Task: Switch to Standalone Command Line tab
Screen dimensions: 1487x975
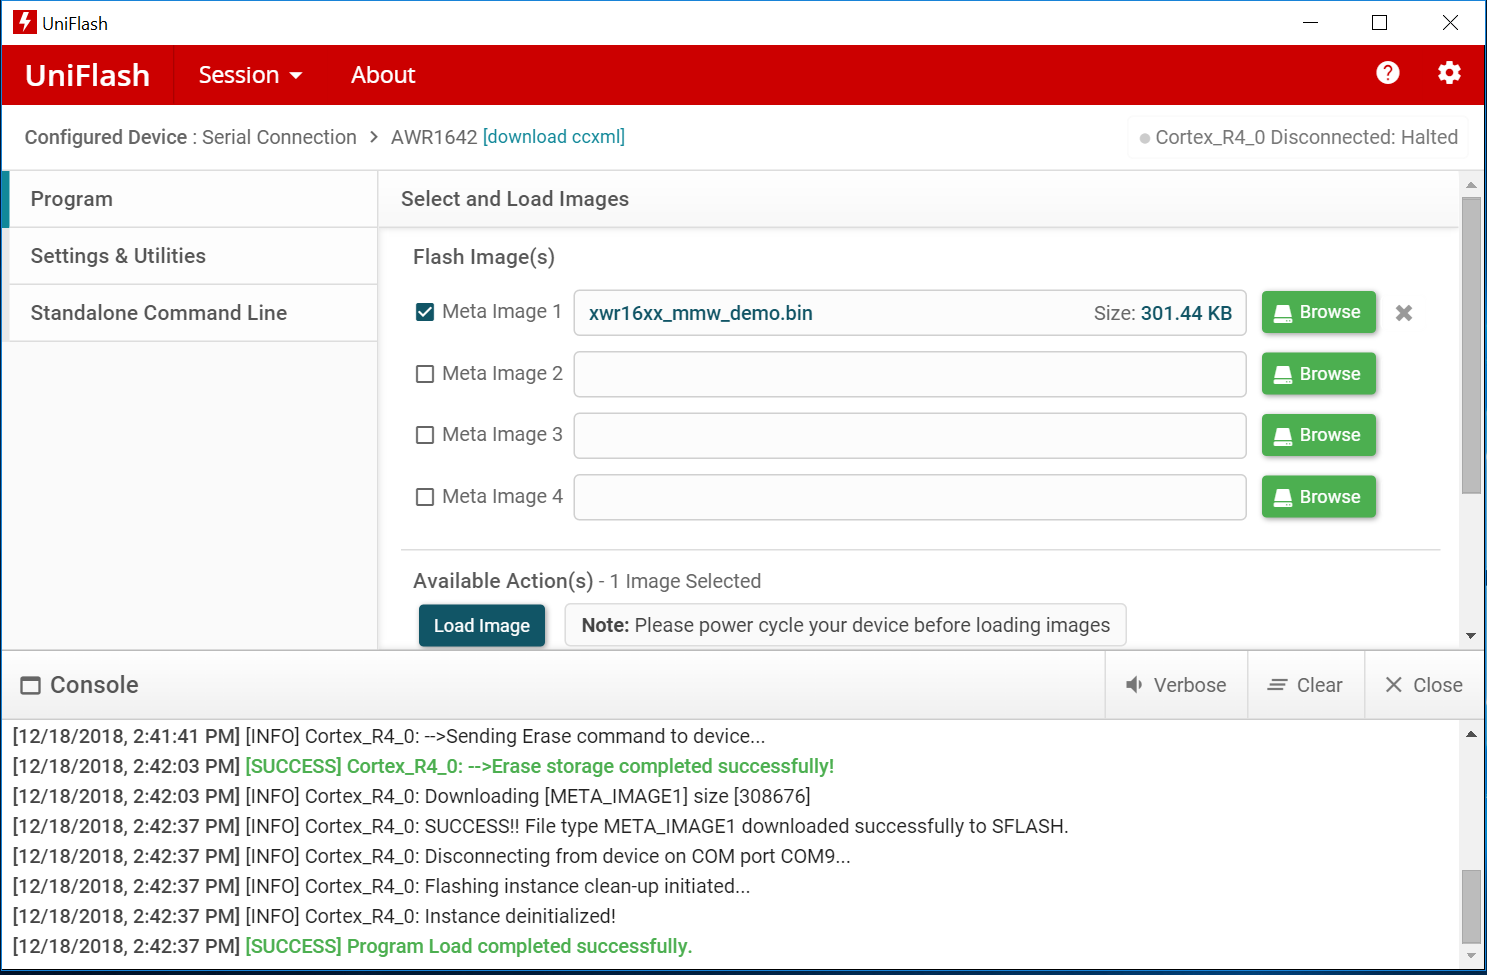Action: [x=192, y=313]
